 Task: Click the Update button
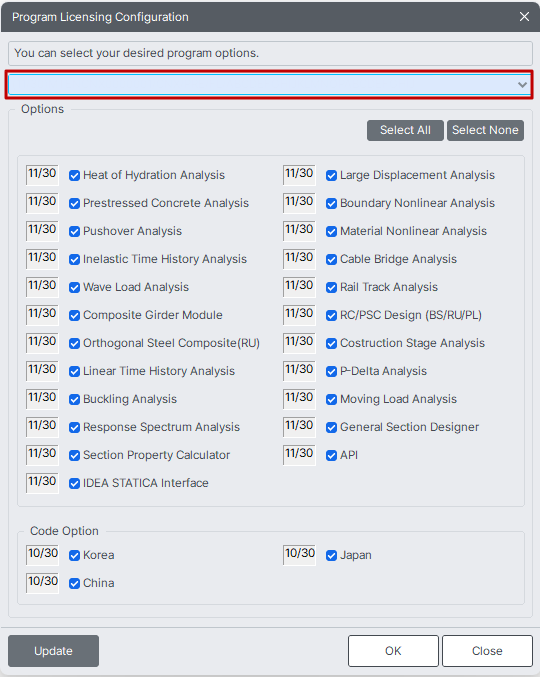click(x=54, y=651)
